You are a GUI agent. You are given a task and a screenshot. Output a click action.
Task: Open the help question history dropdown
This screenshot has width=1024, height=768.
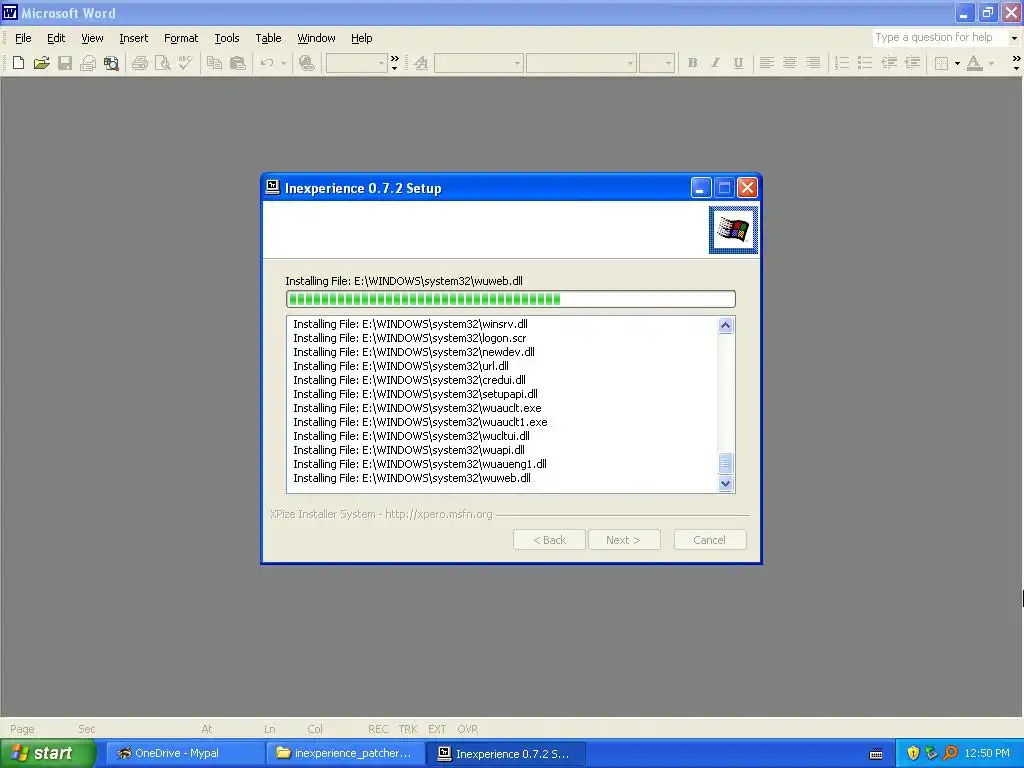(1014, 38)
